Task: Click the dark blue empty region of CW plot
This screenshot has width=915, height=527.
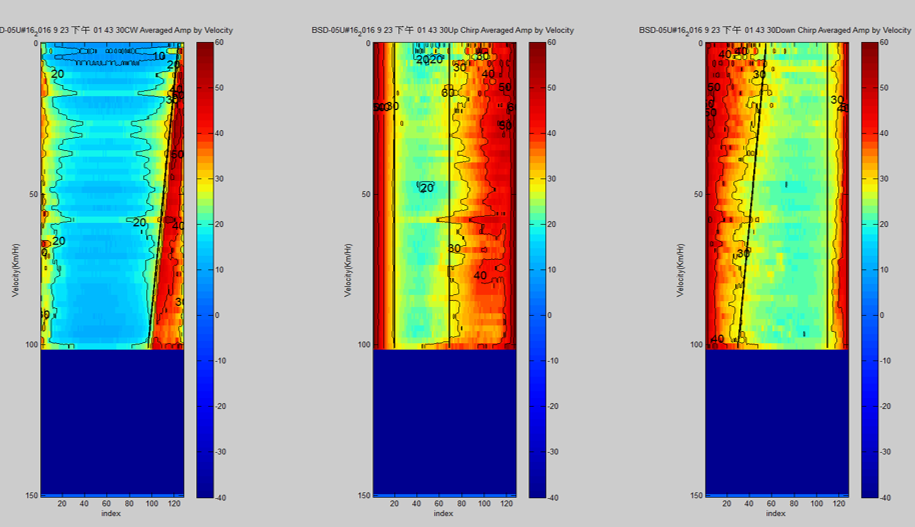Action: pyautogui.click(x=112, y=420)
